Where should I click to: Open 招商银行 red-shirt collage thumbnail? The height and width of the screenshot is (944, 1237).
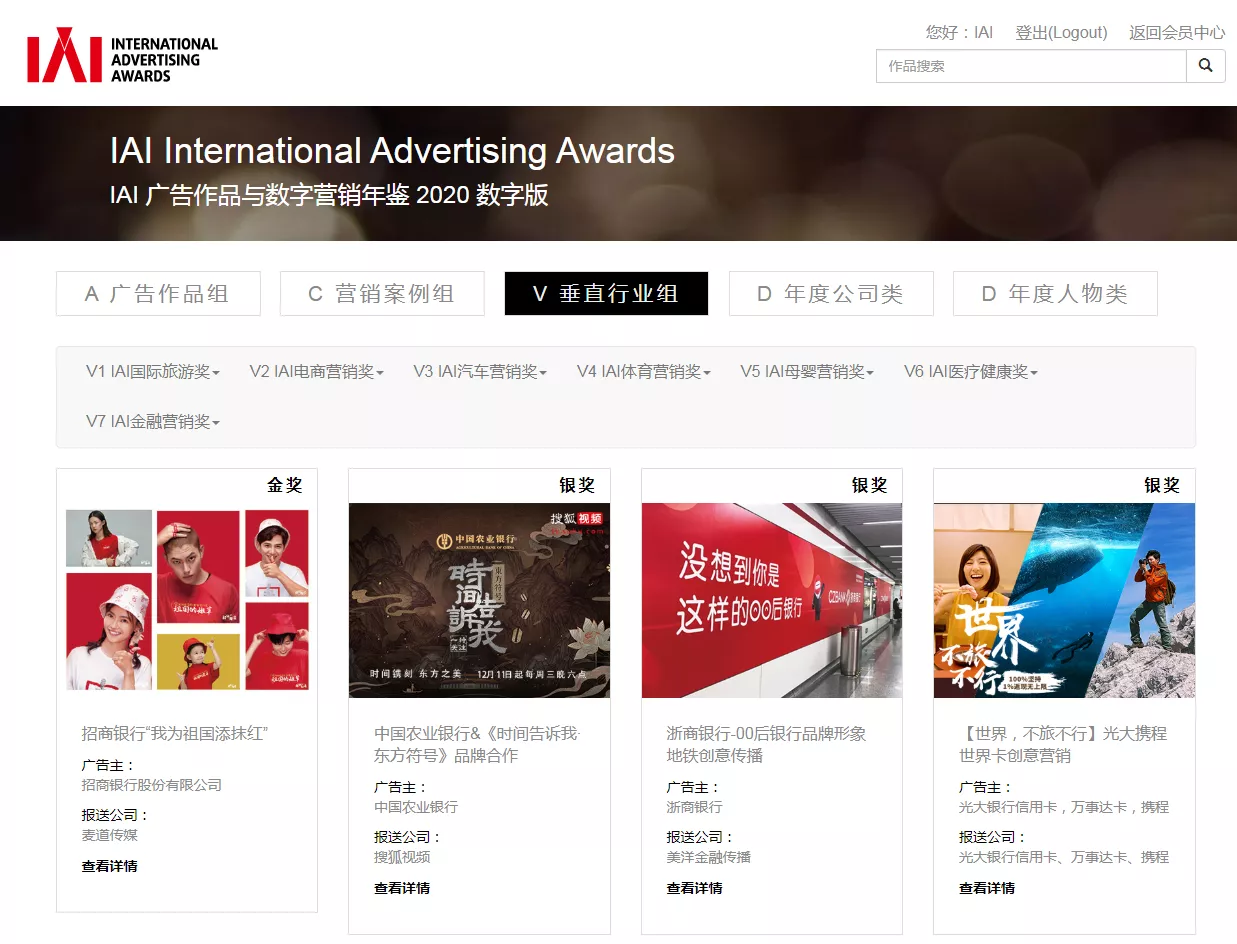pos(187,600)
